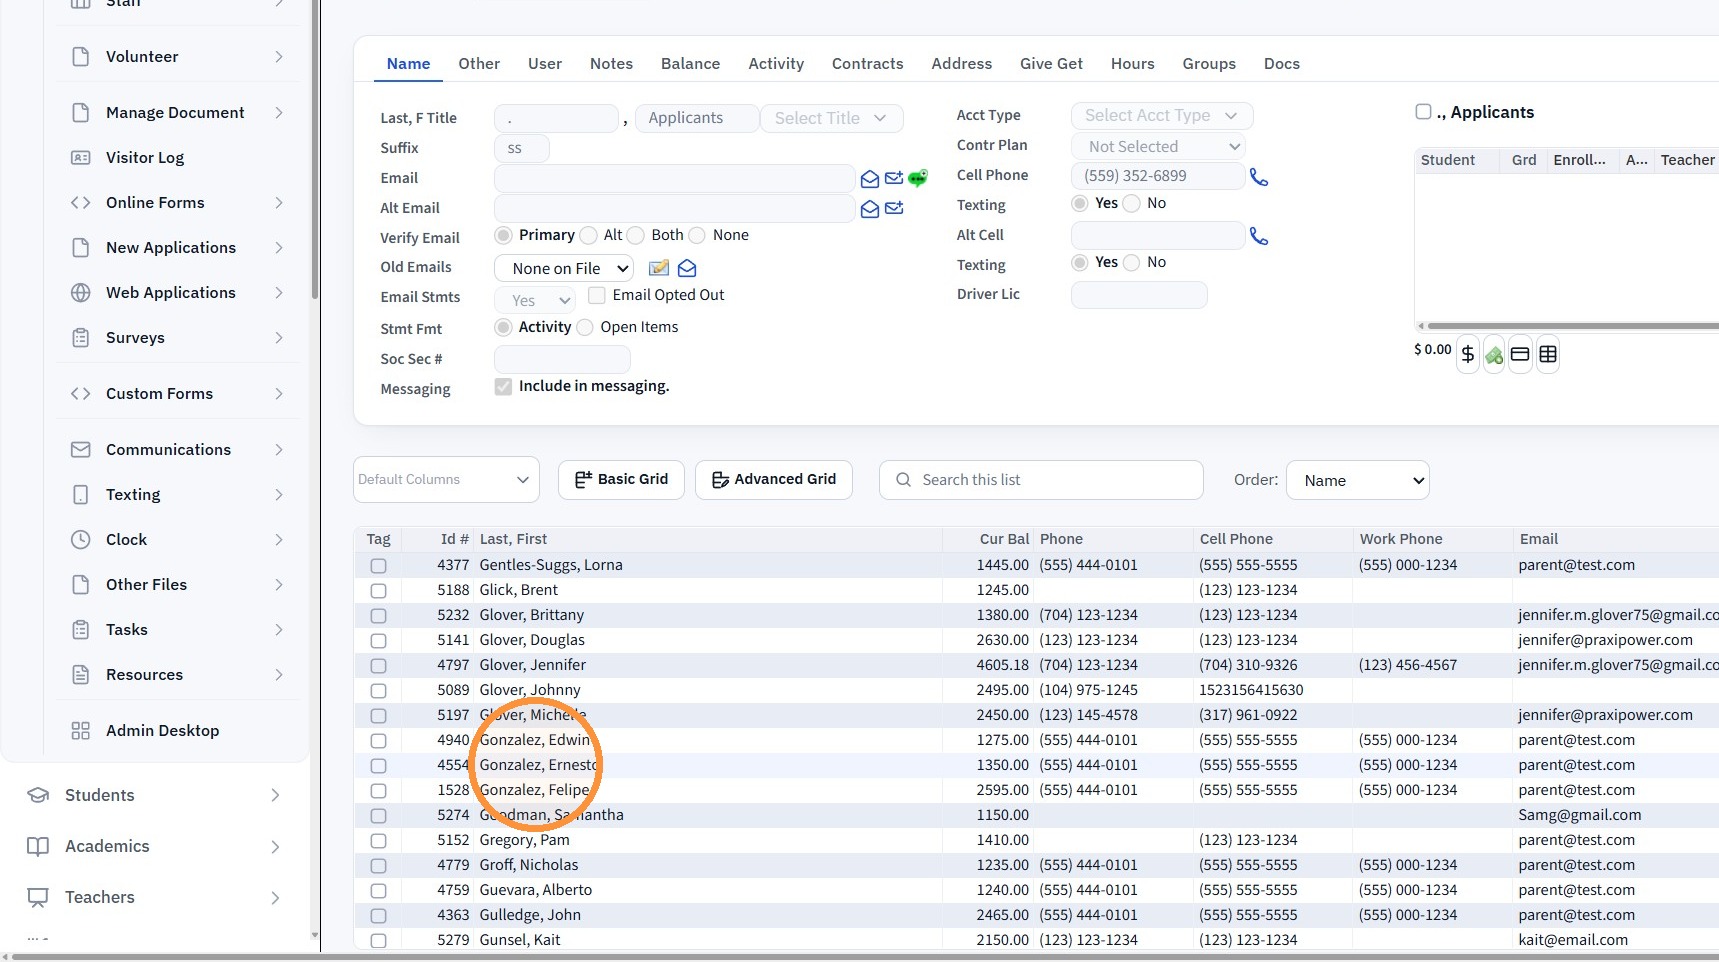The width and height of the screenshot is (1719, 962).
Task: Expand the Volunteer menu chevron
Action: pyautogui.click(x=279, y=57)
